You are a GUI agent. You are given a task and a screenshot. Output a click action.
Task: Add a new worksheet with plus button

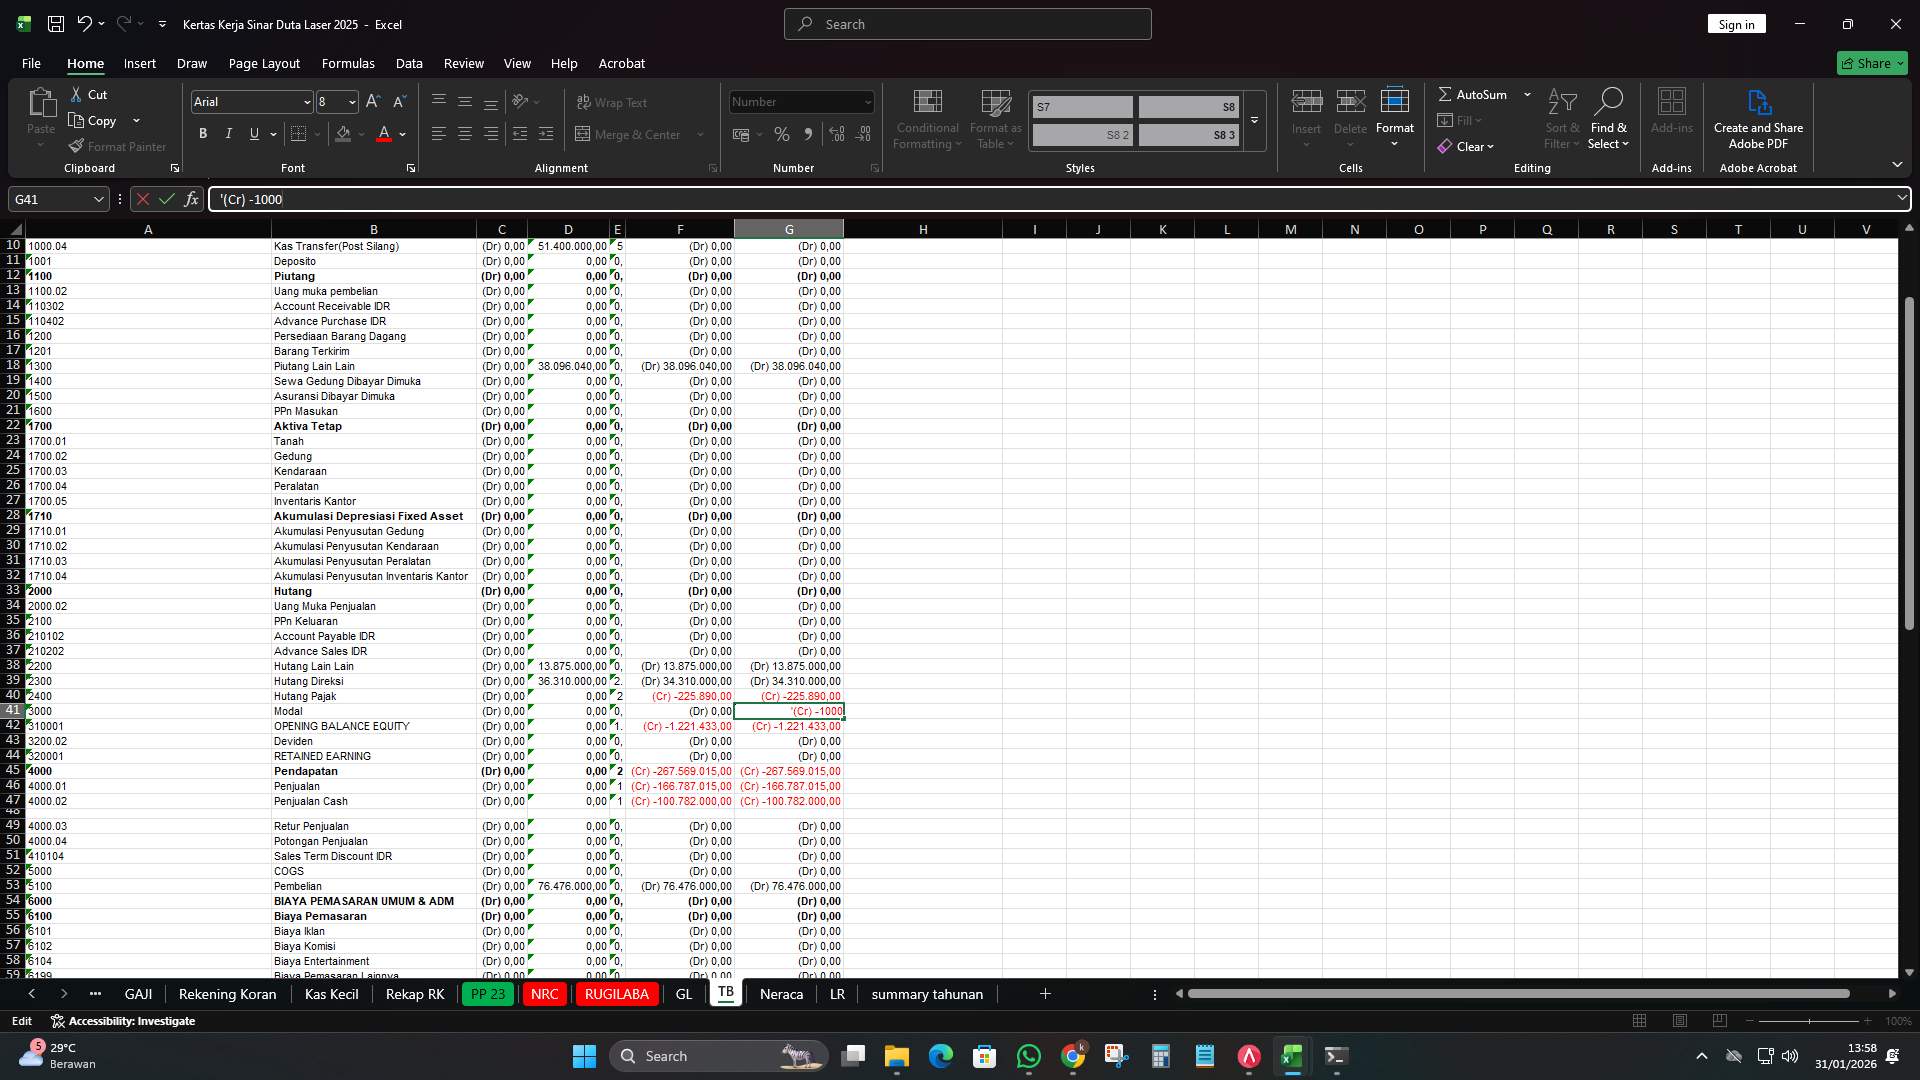click(1045, 994)
